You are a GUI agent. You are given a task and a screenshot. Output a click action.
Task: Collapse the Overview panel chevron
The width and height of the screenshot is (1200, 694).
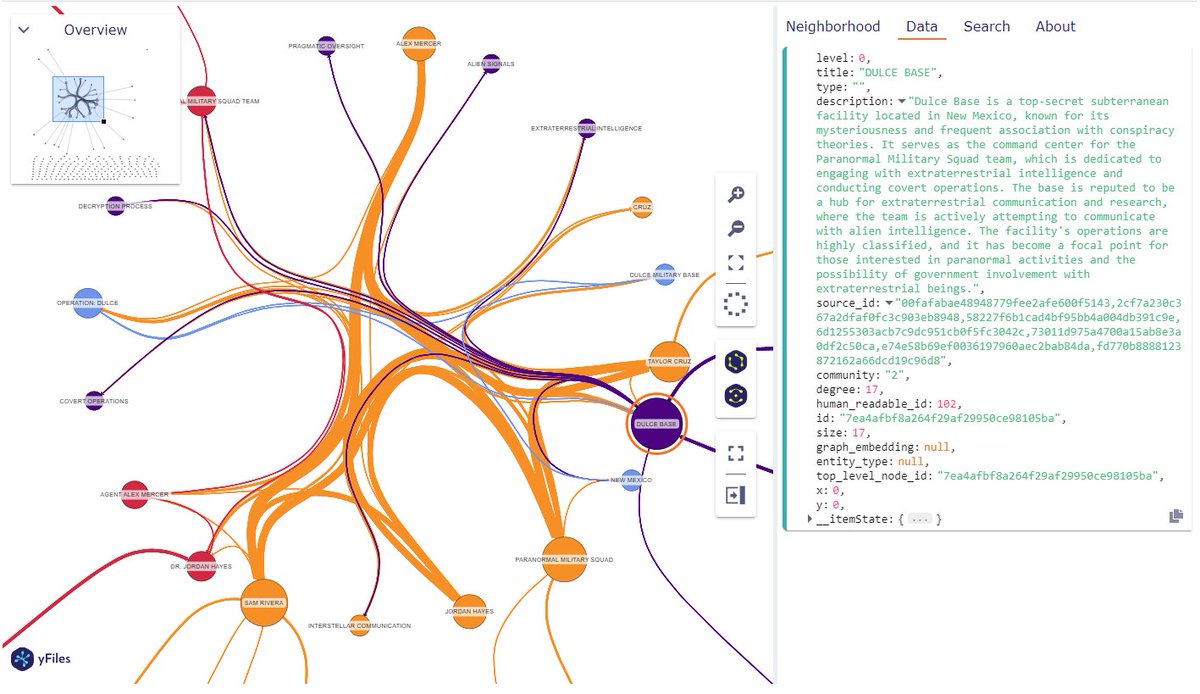pos(24,30)
